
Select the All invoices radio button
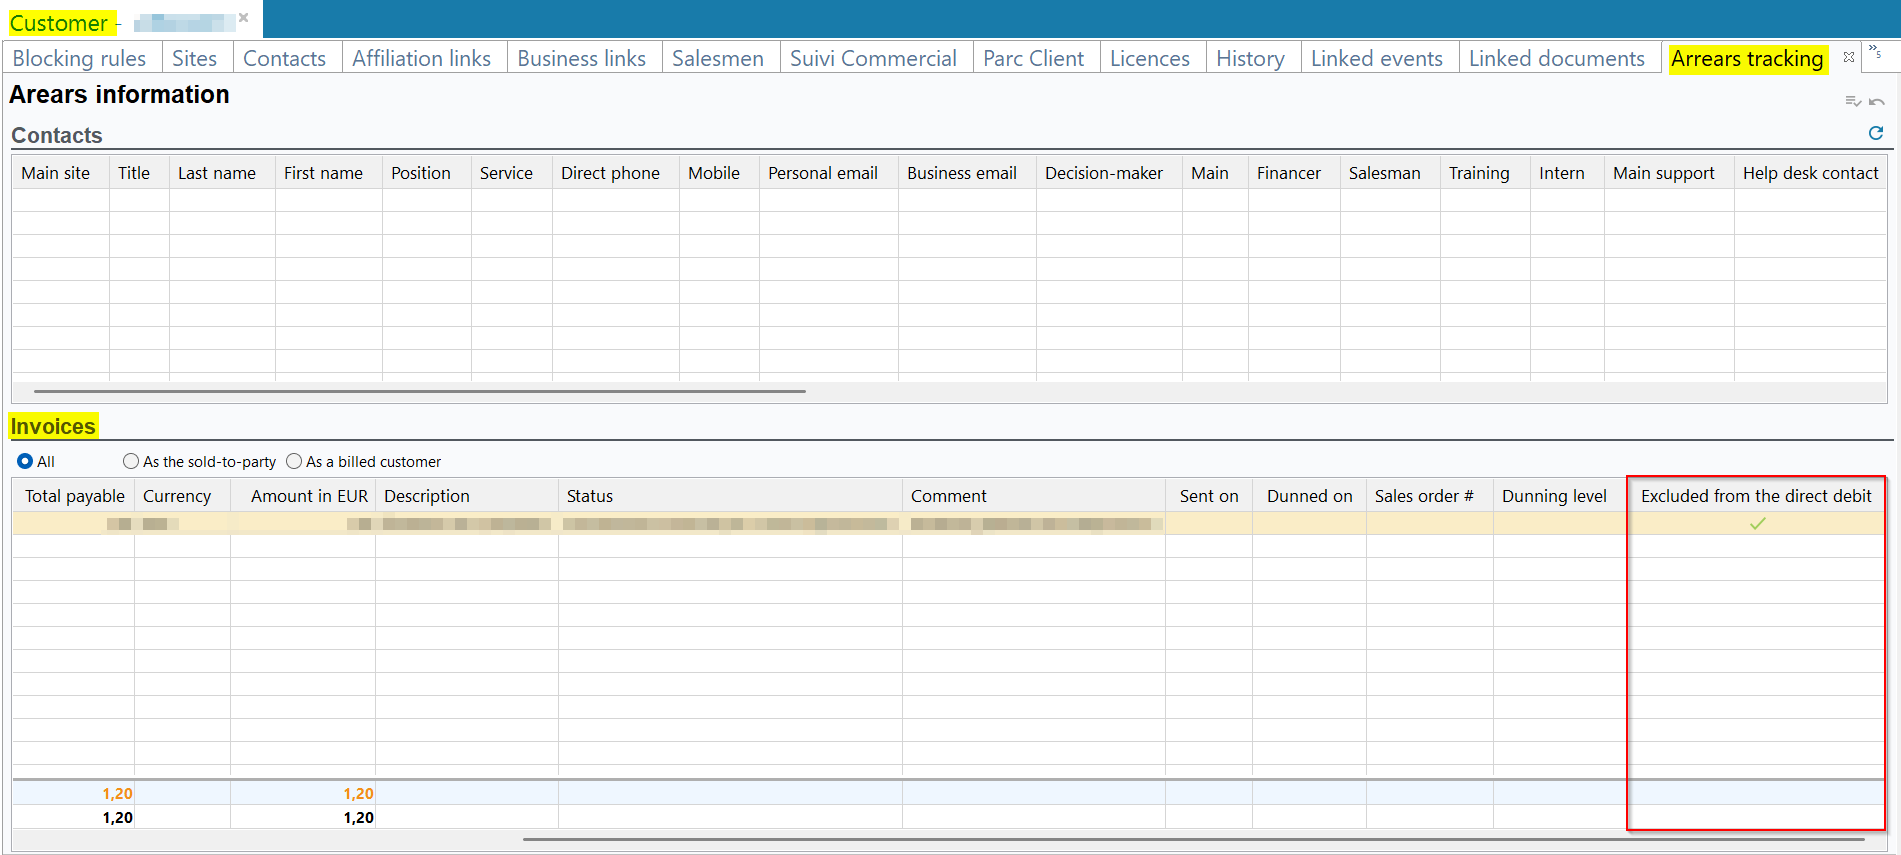25,461
